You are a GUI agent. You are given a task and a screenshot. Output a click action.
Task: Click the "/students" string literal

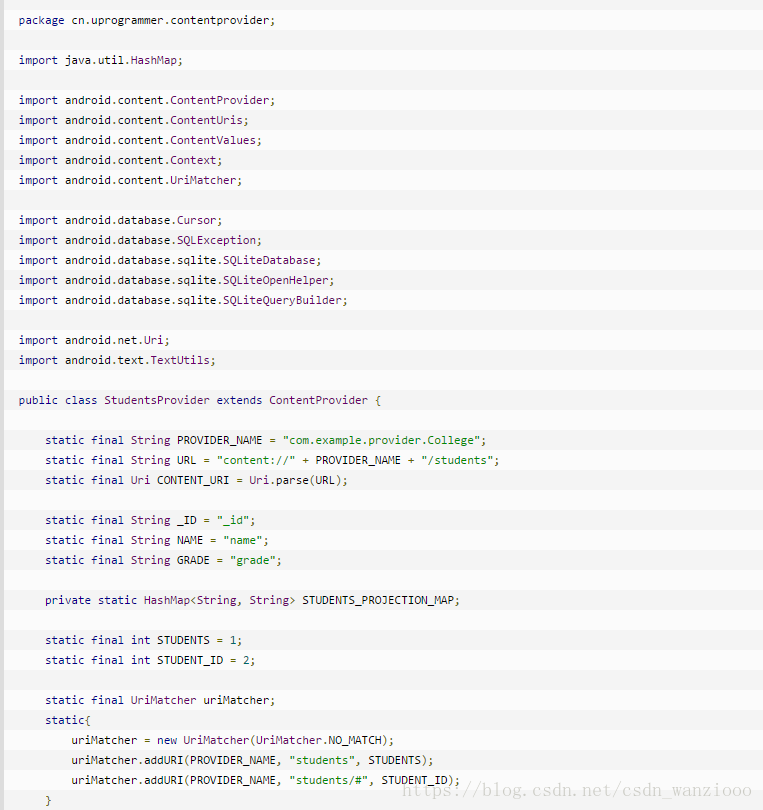point(457,460)
